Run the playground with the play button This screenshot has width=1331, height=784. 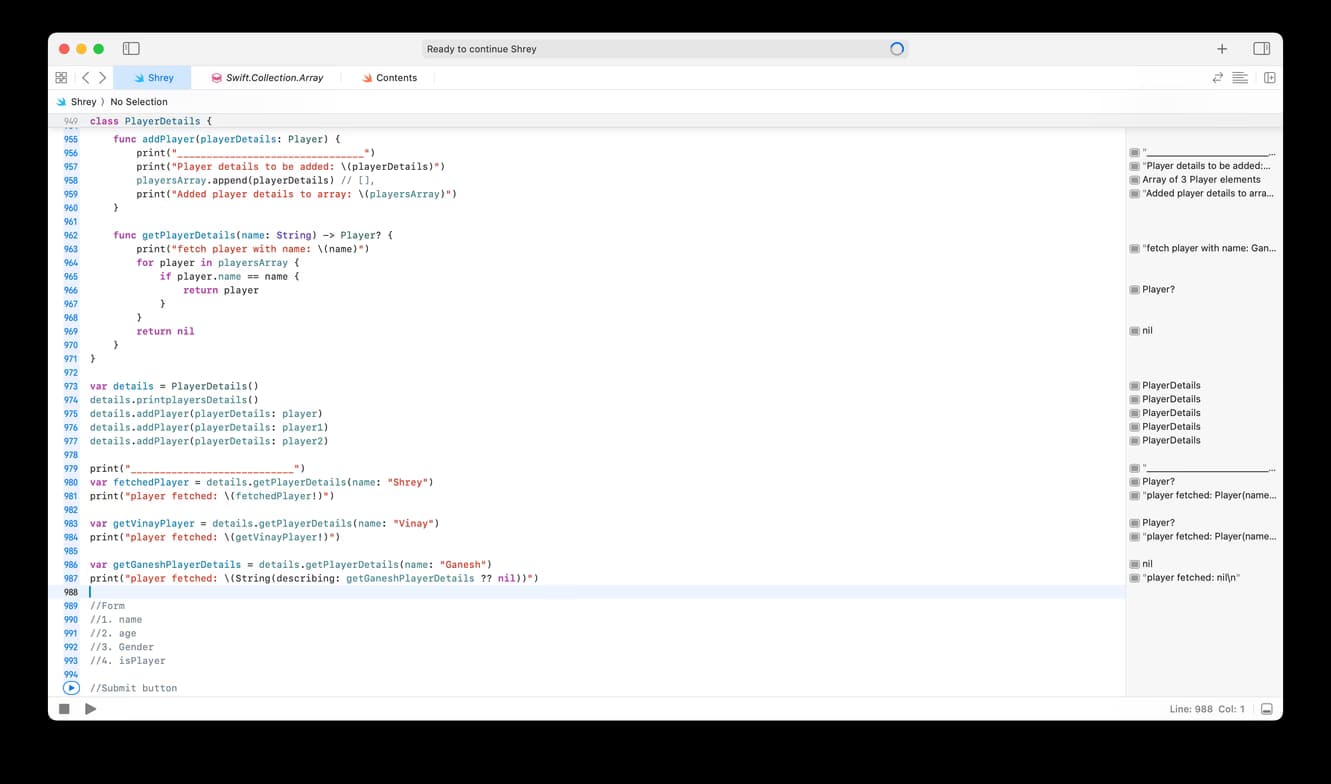90,708
